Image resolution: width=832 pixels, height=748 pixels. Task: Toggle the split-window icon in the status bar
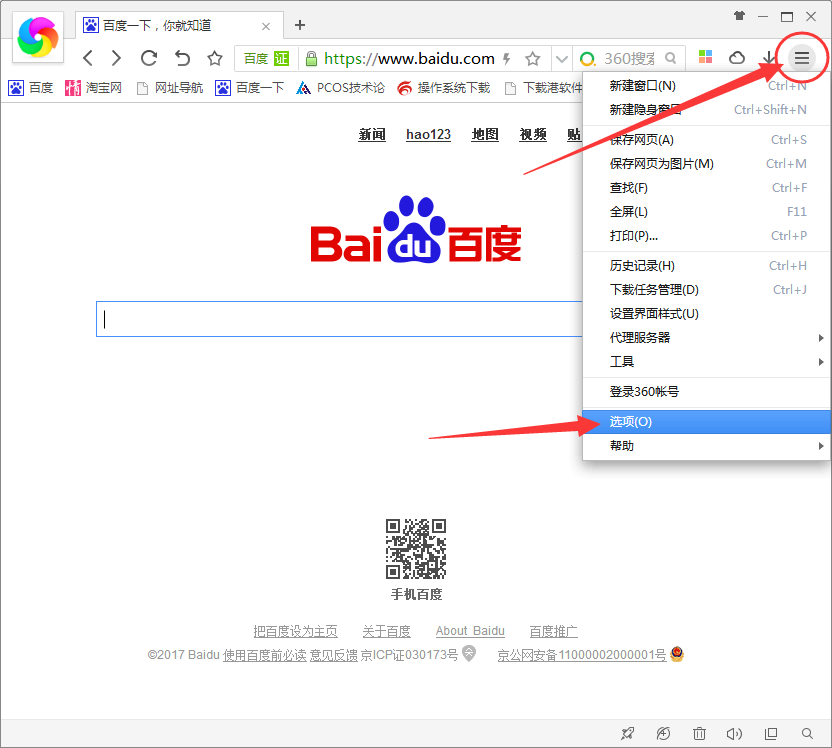tap(771, 733)
